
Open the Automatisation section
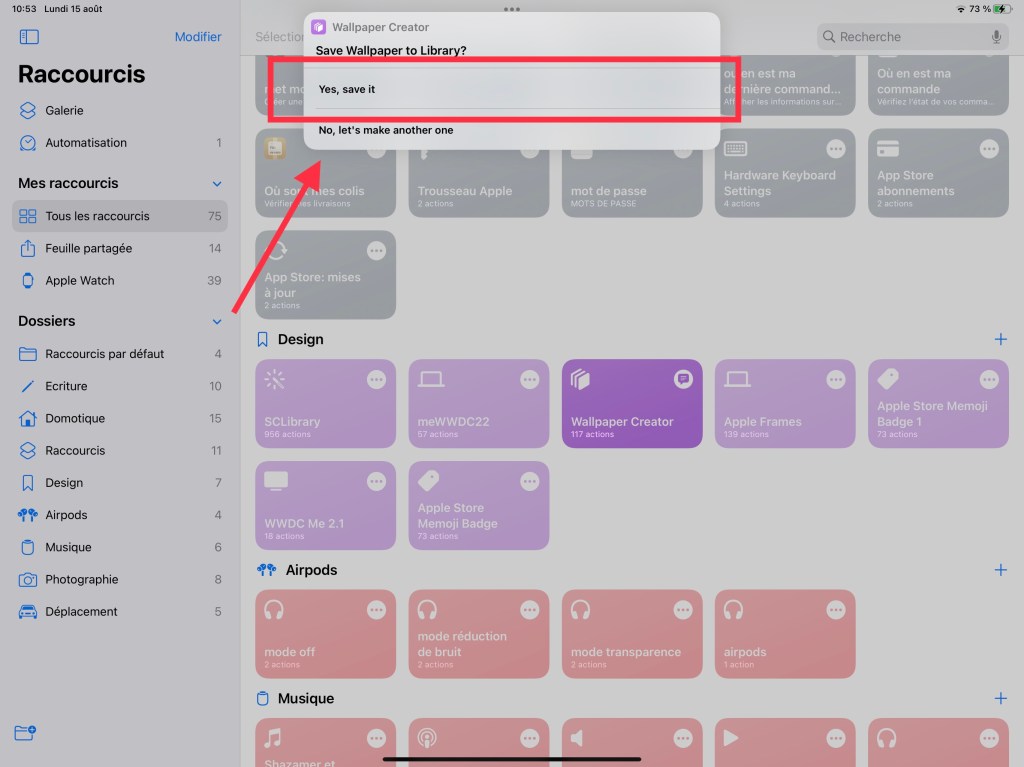(86, 143)
